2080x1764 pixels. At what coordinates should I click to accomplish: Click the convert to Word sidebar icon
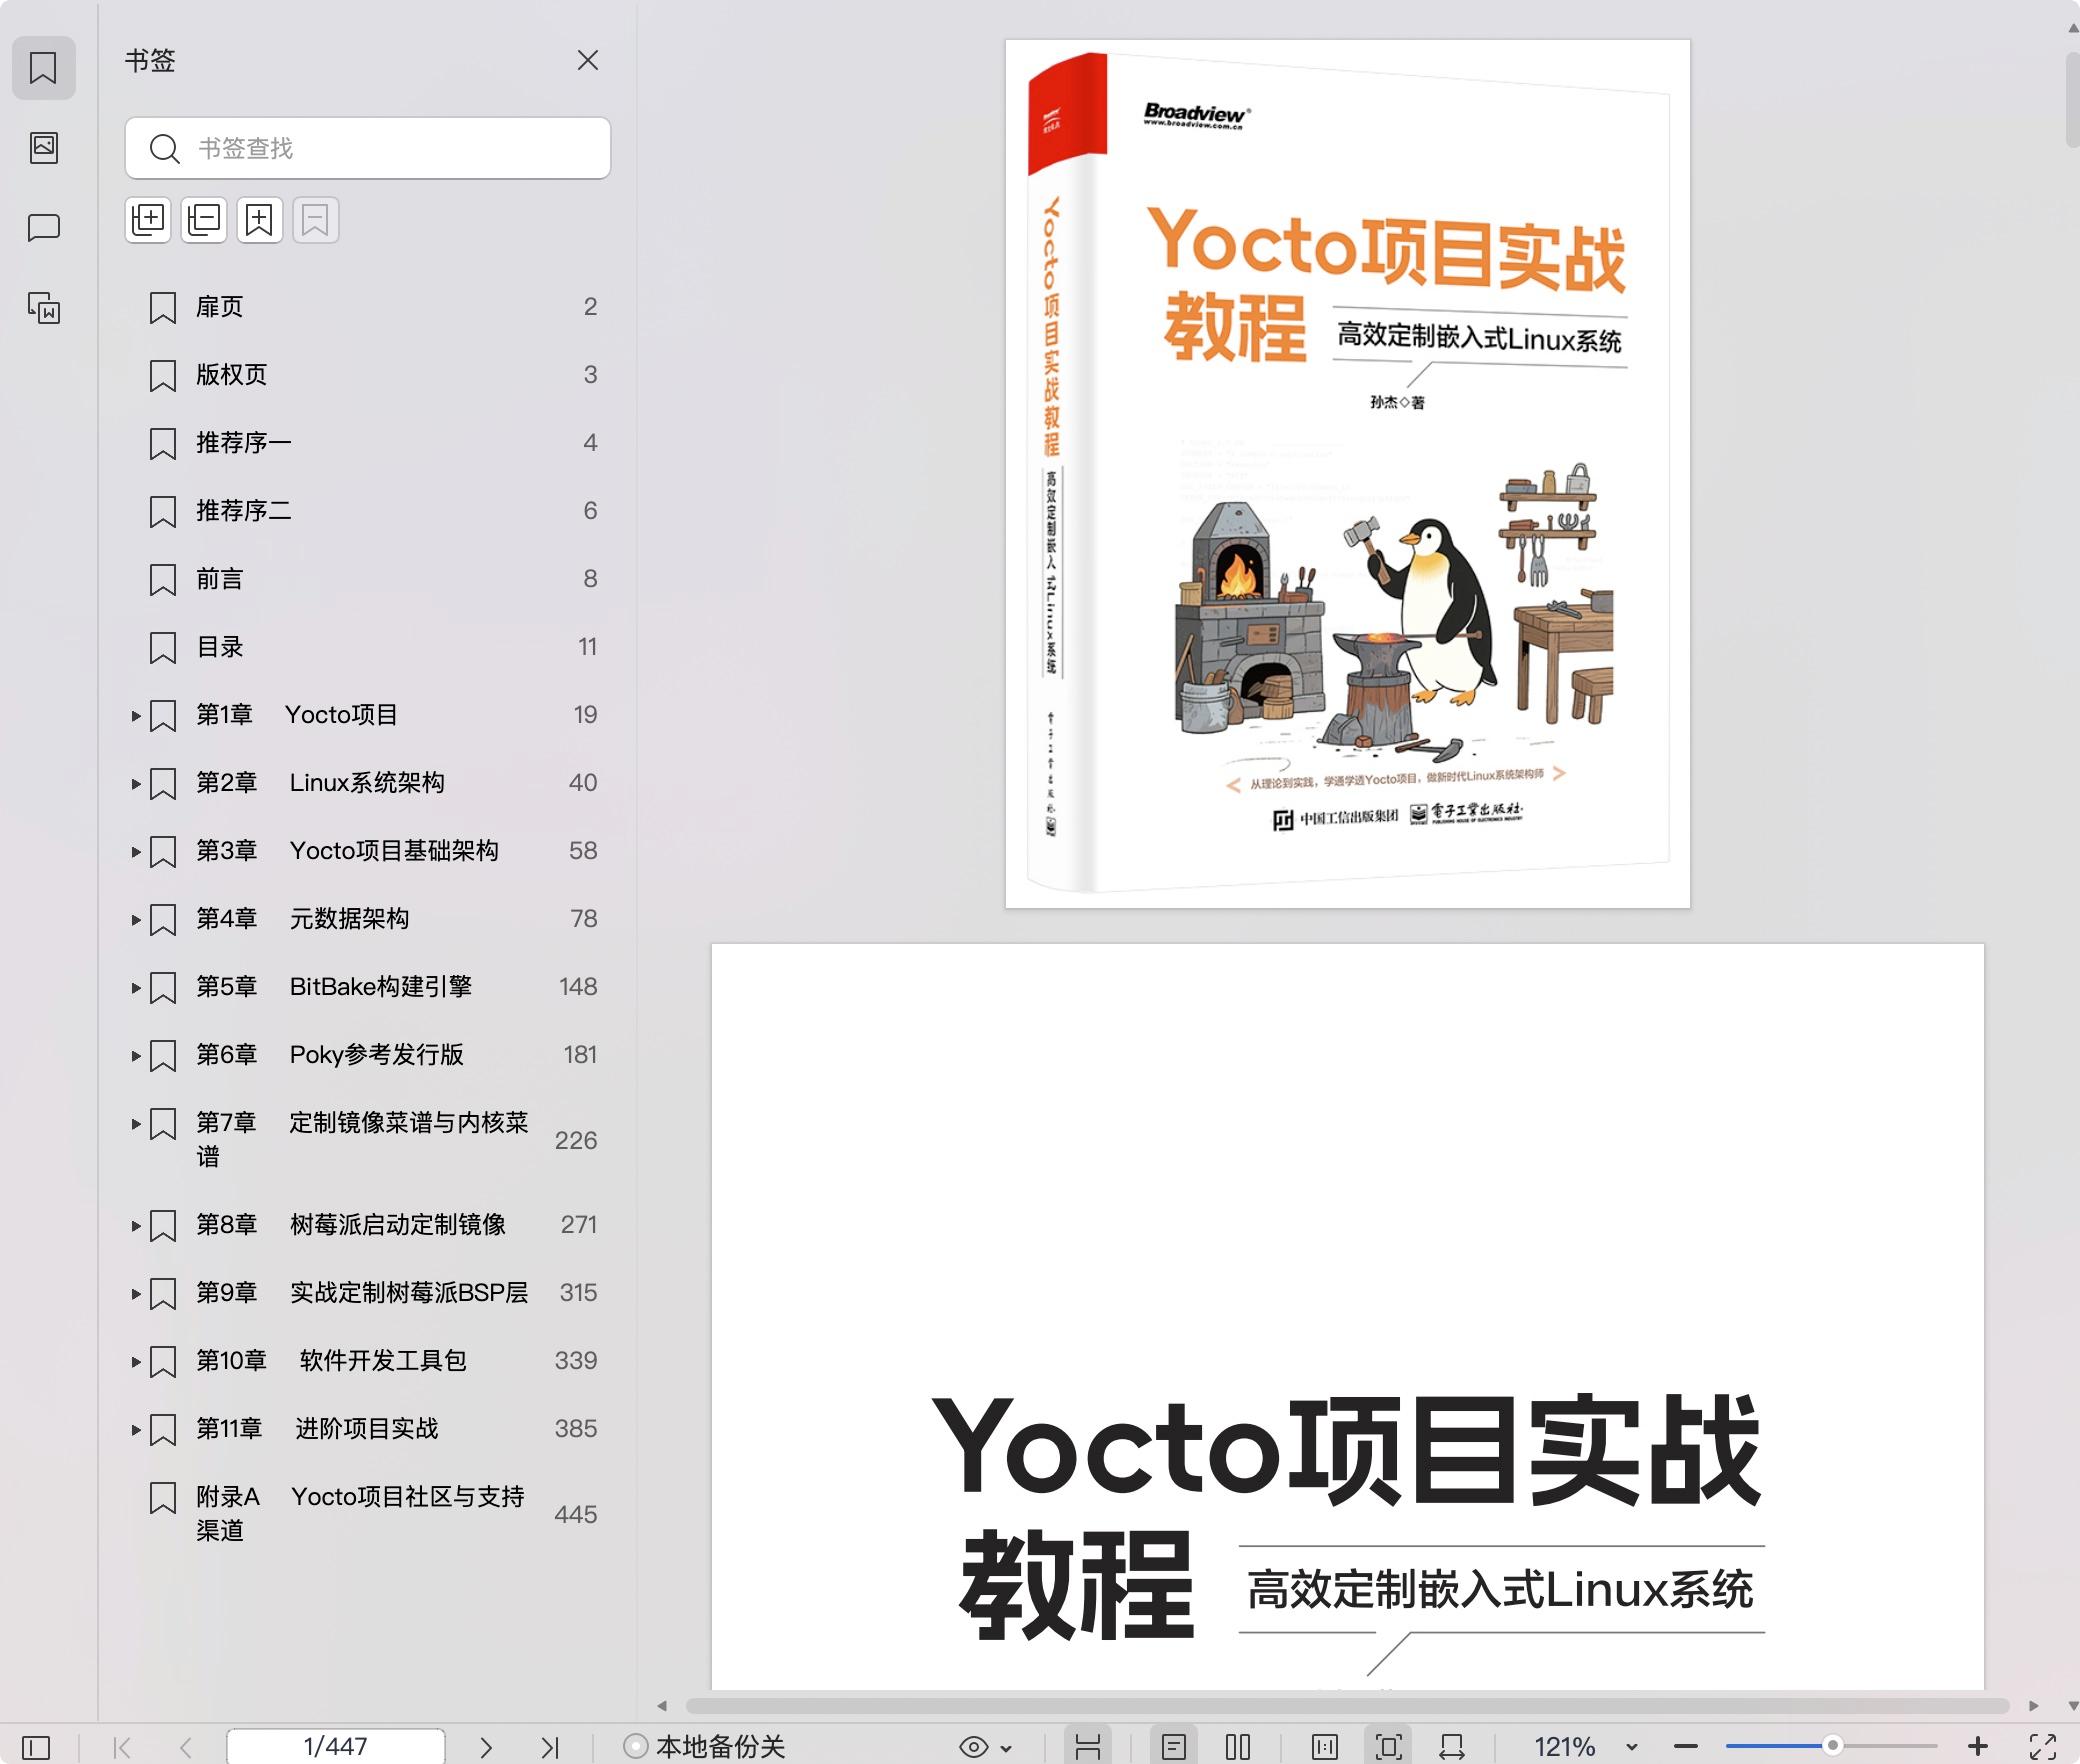pyautogui.click(x=44, y=308)
